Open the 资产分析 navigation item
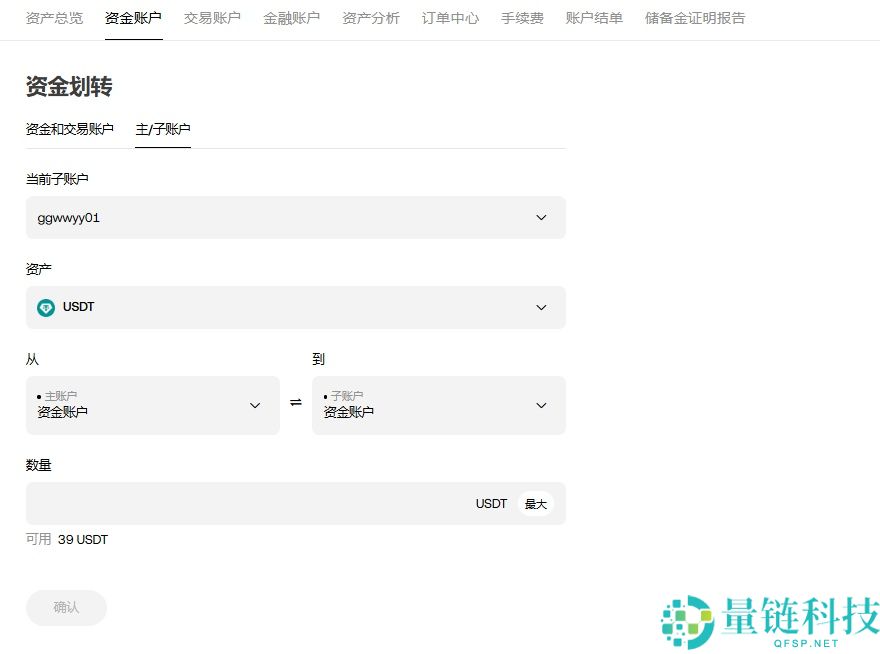The width and height of the screenshot is (880, 654). [370, 17]
